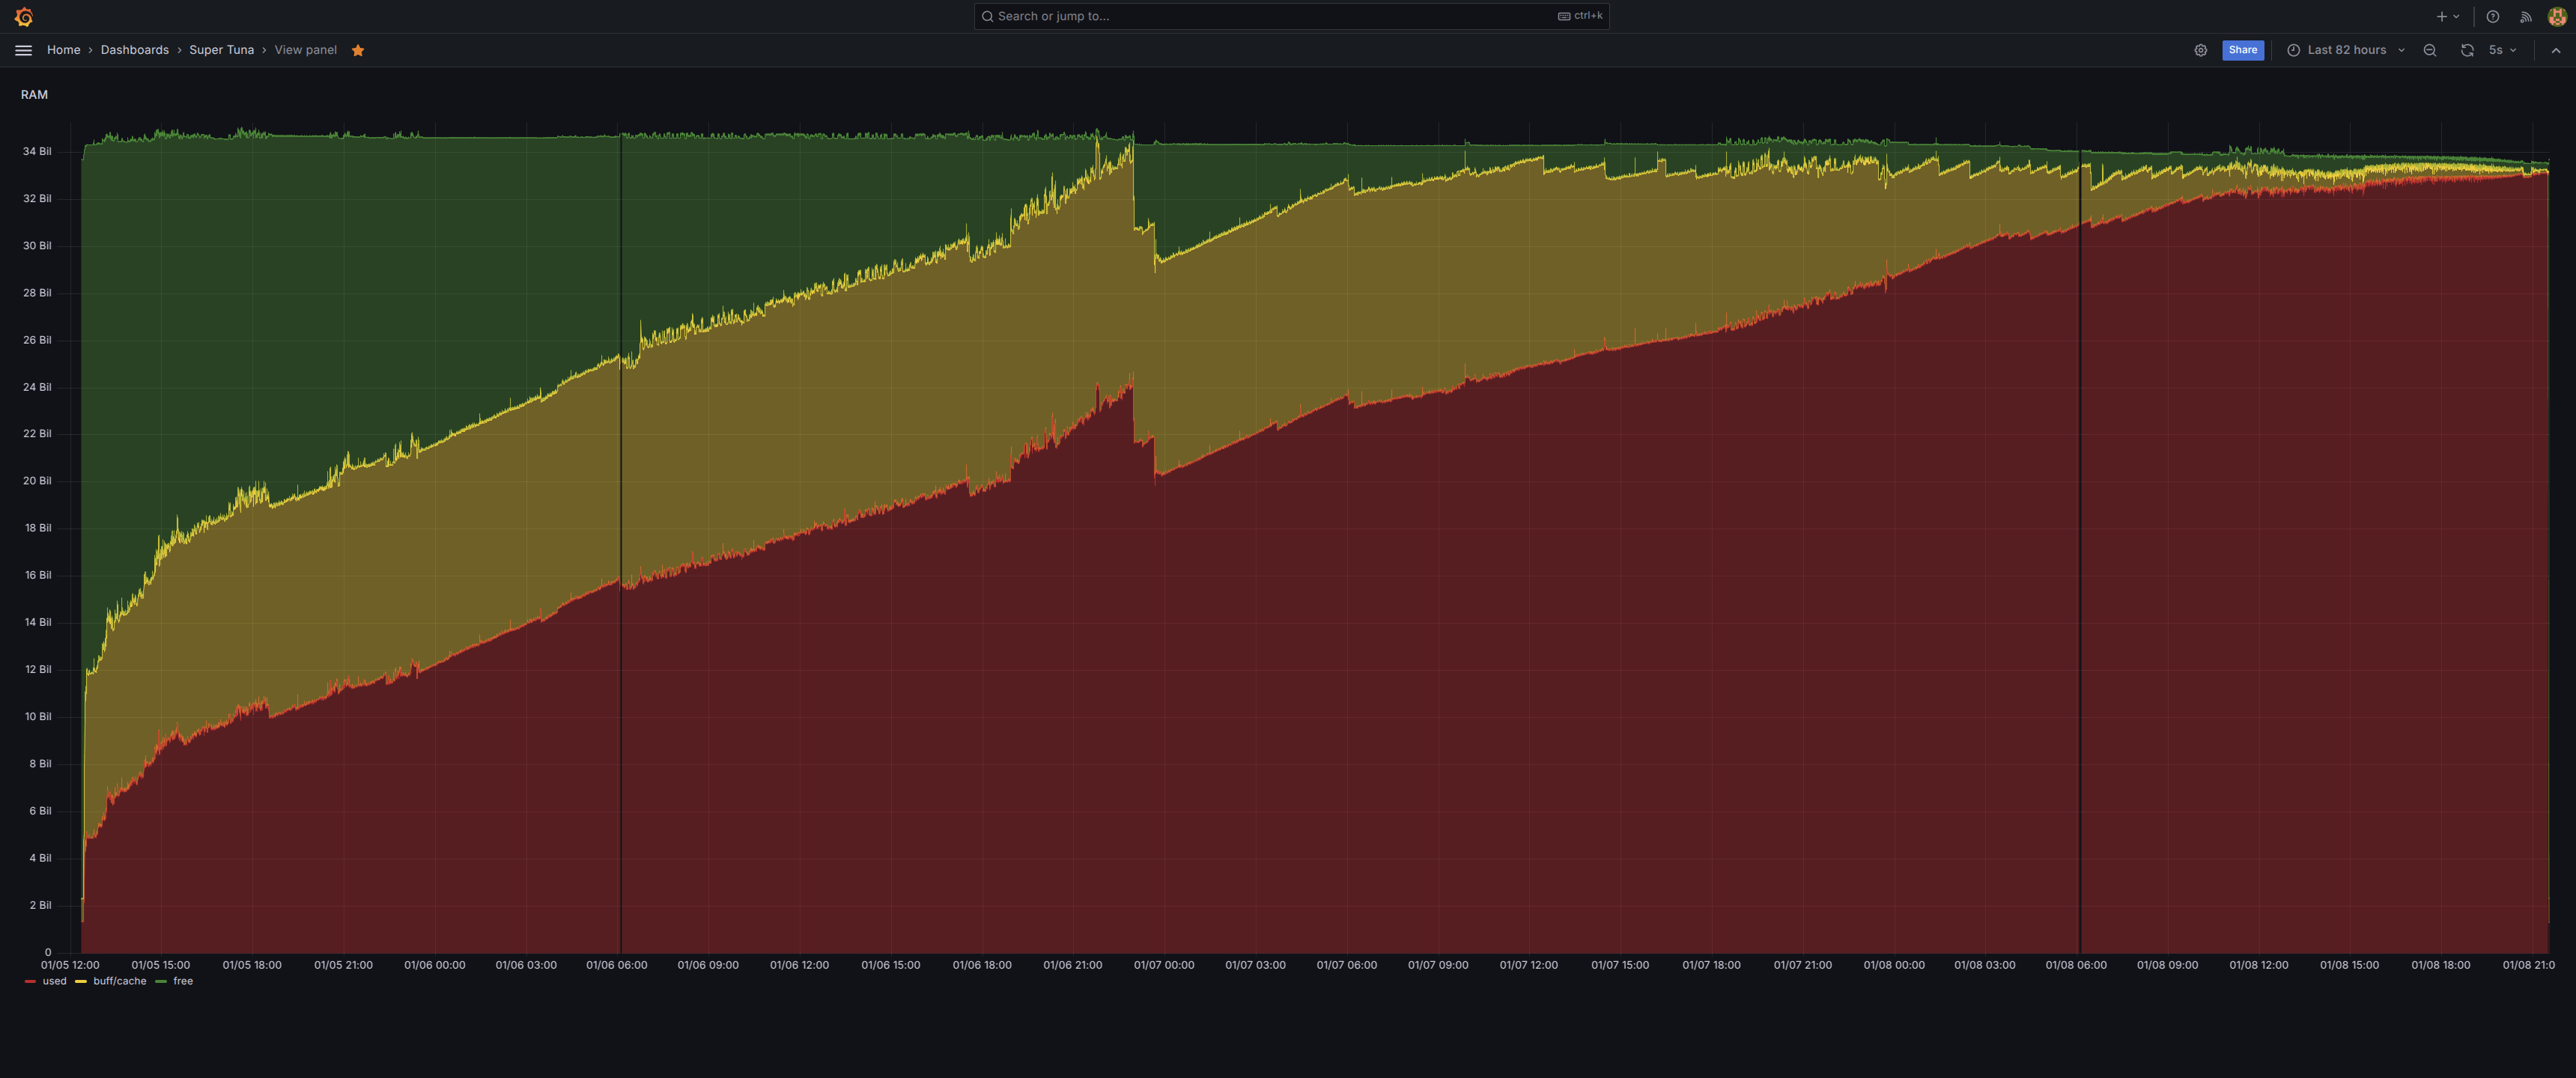This screenshot has width=2576, height=1078.
Task: Unstar the dashboard with the star icon
Action: [x=358, y=50]
